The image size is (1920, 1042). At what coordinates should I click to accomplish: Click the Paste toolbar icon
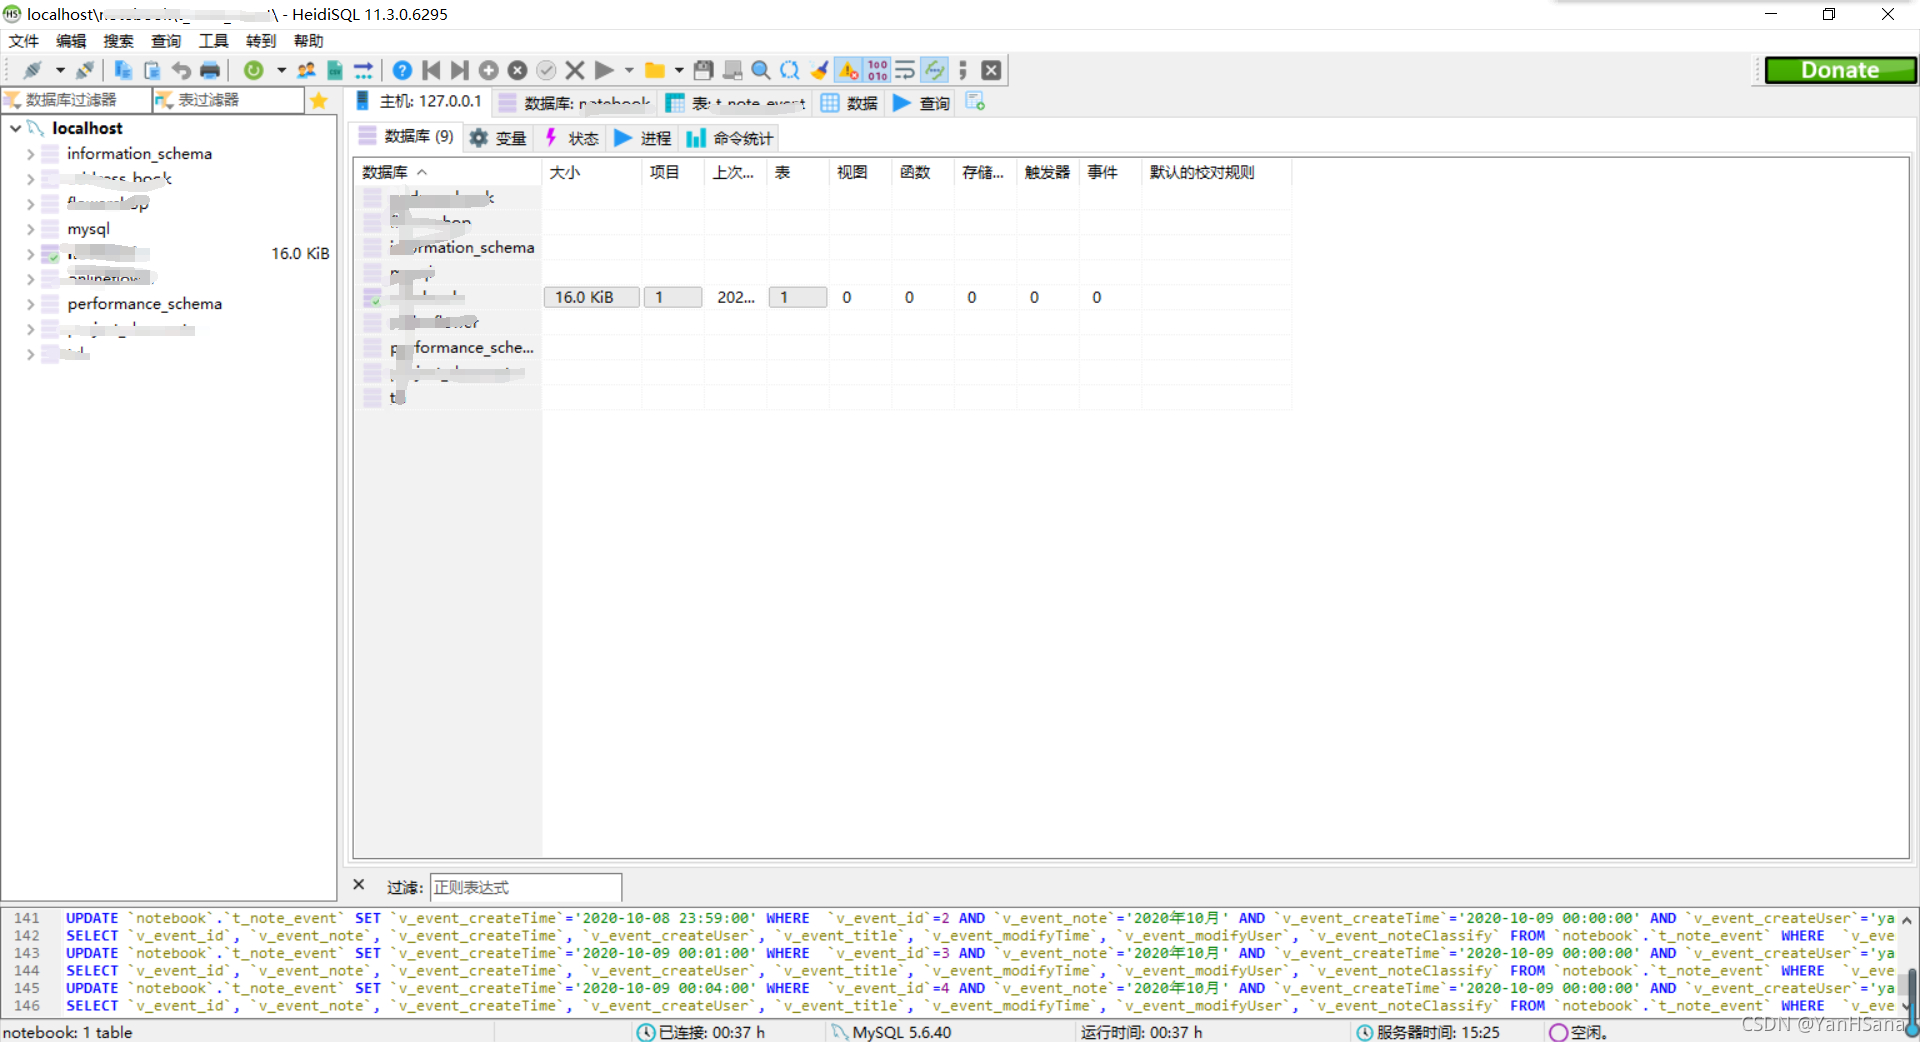tap(152, 70)
